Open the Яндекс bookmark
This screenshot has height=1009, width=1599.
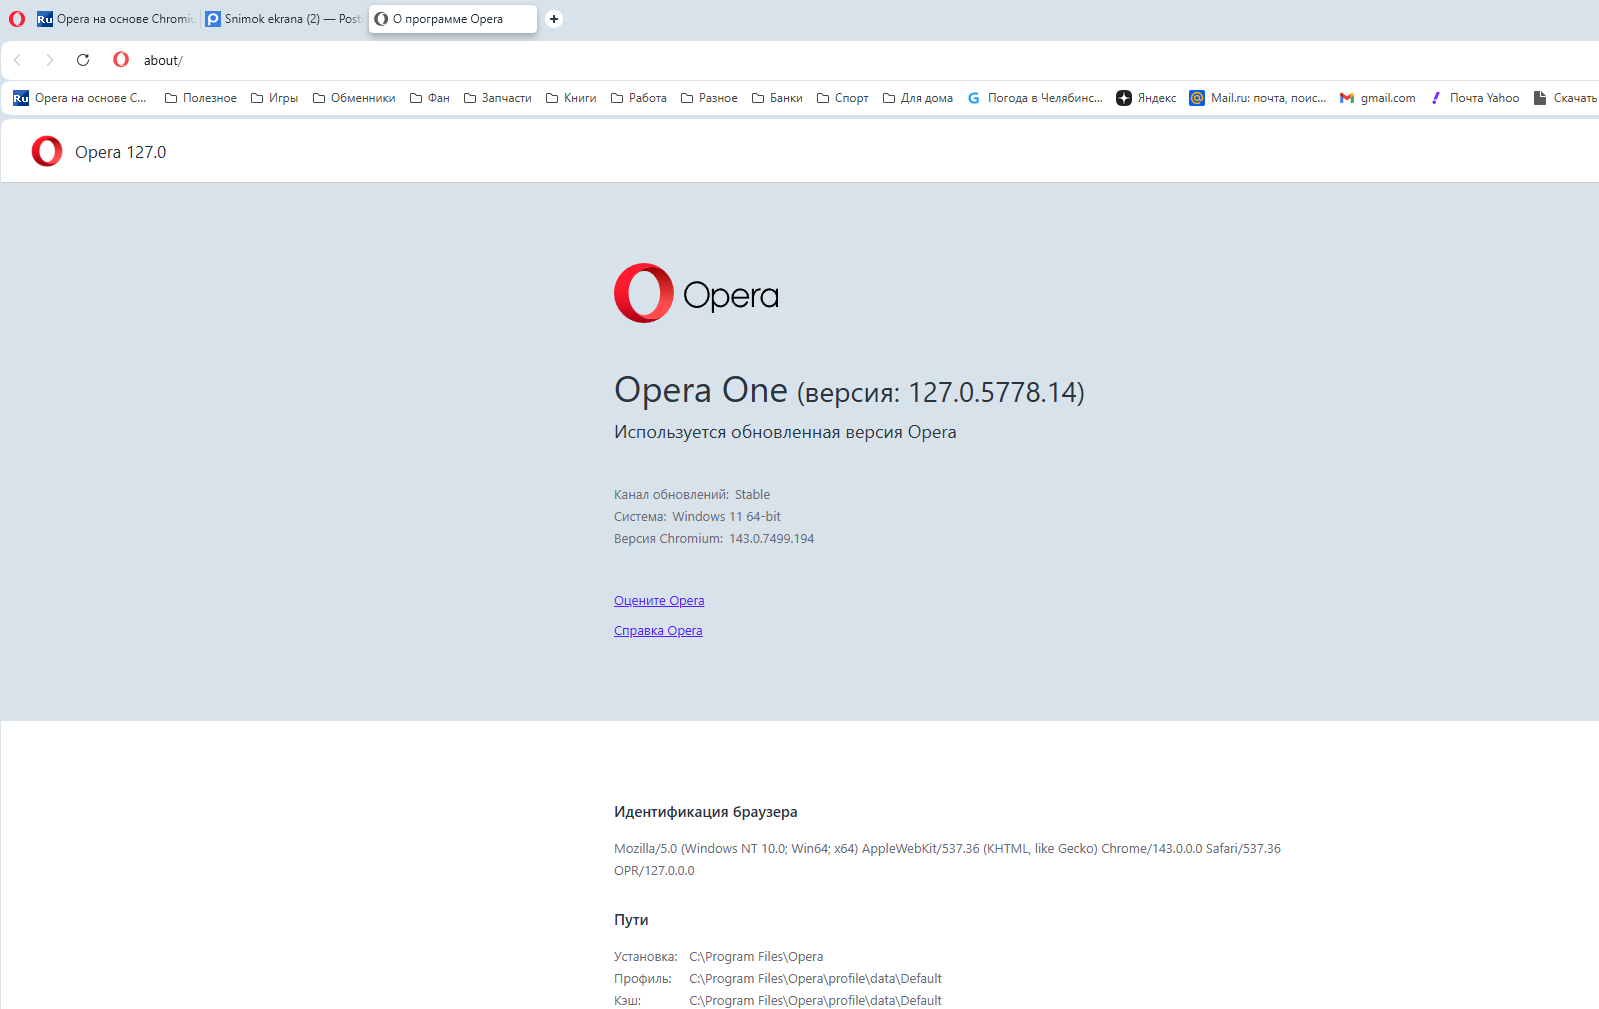pos(1146,98)
